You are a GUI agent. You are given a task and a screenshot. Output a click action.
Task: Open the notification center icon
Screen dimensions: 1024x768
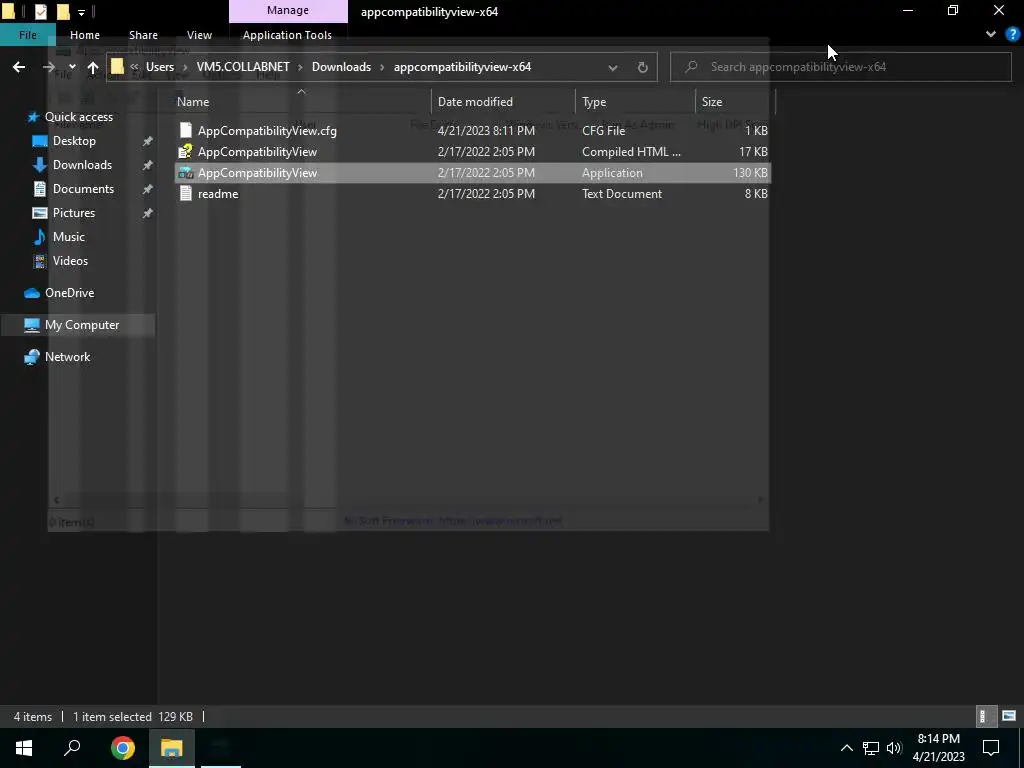(991, 748)
